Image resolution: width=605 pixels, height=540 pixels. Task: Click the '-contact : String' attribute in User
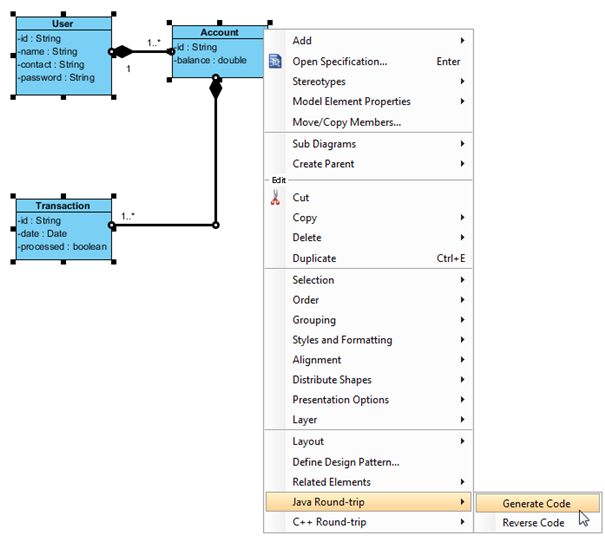(x=51, y=64)
